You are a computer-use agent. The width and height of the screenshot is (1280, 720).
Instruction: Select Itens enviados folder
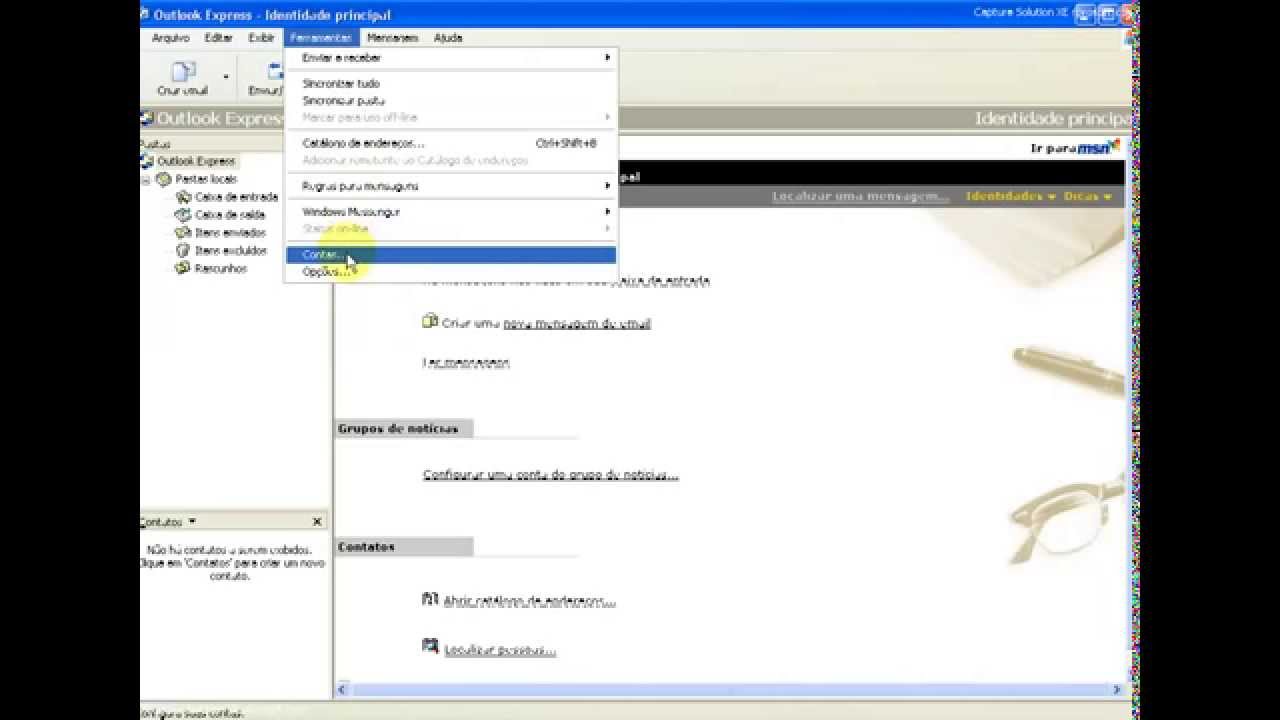pyautogui.click(x=230, y=233)
